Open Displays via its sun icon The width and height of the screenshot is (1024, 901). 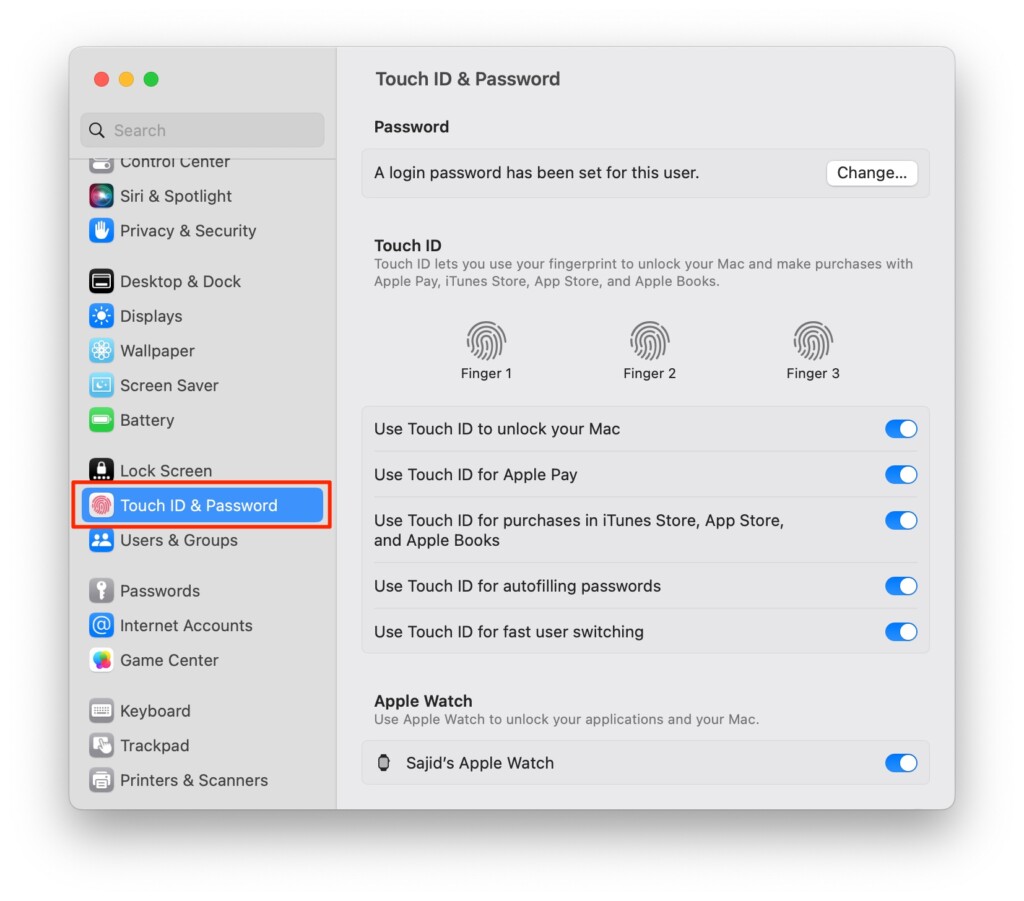tap(101, 316)
